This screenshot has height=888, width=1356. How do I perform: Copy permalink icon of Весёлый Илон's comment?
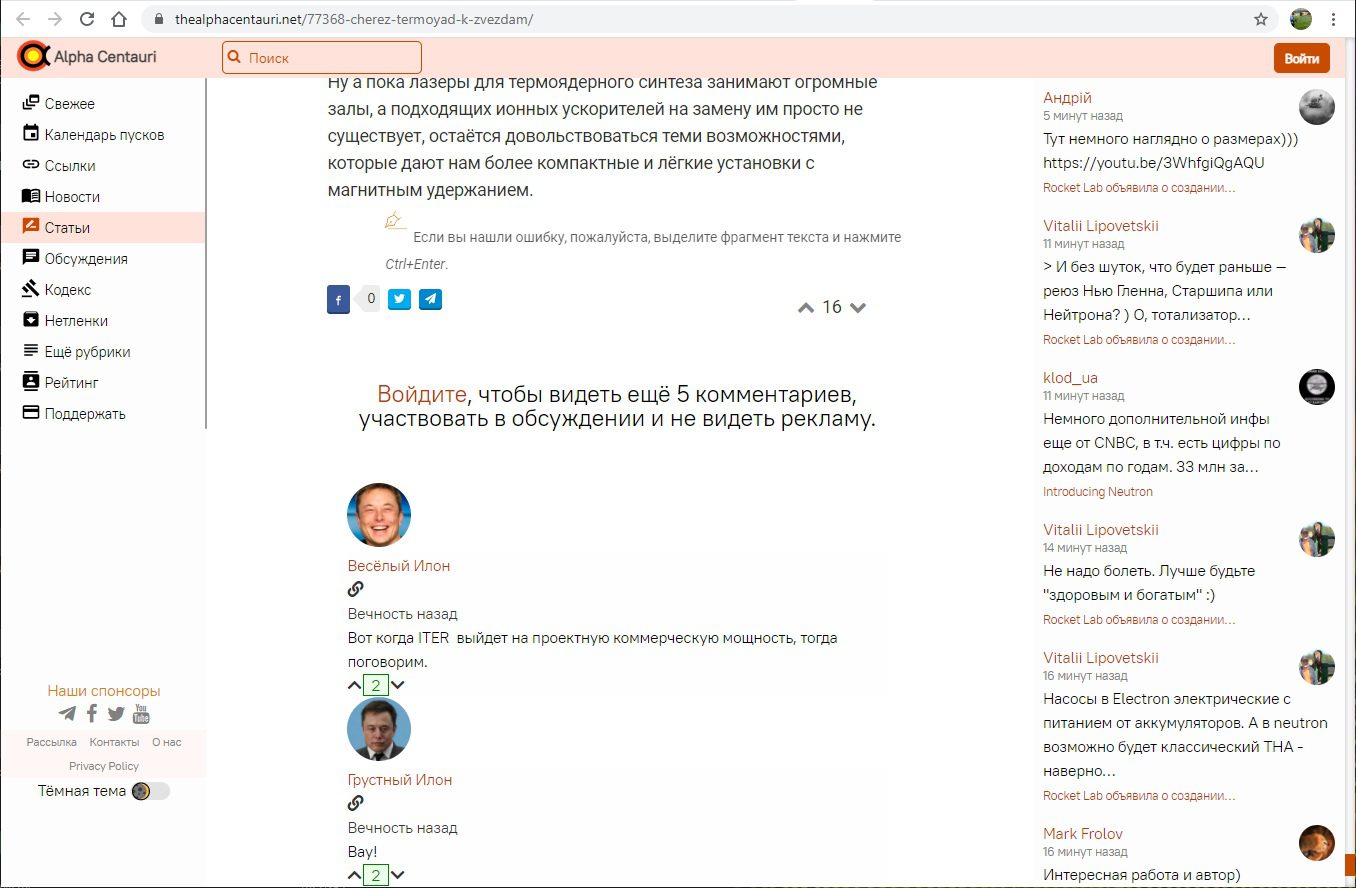(x=355, y=589)
